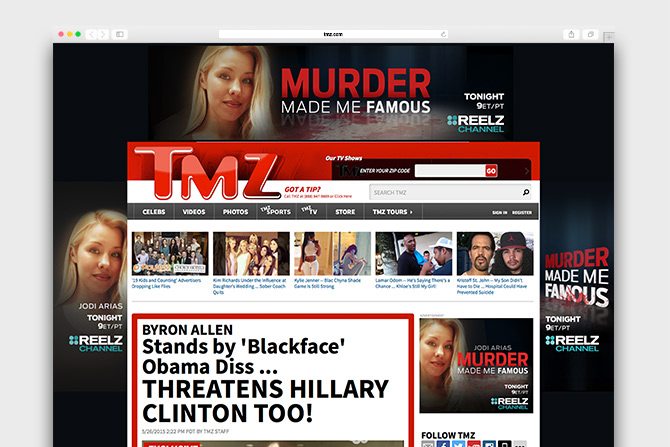Open Kristoff St. John story thumbnail

click(495, 253)
